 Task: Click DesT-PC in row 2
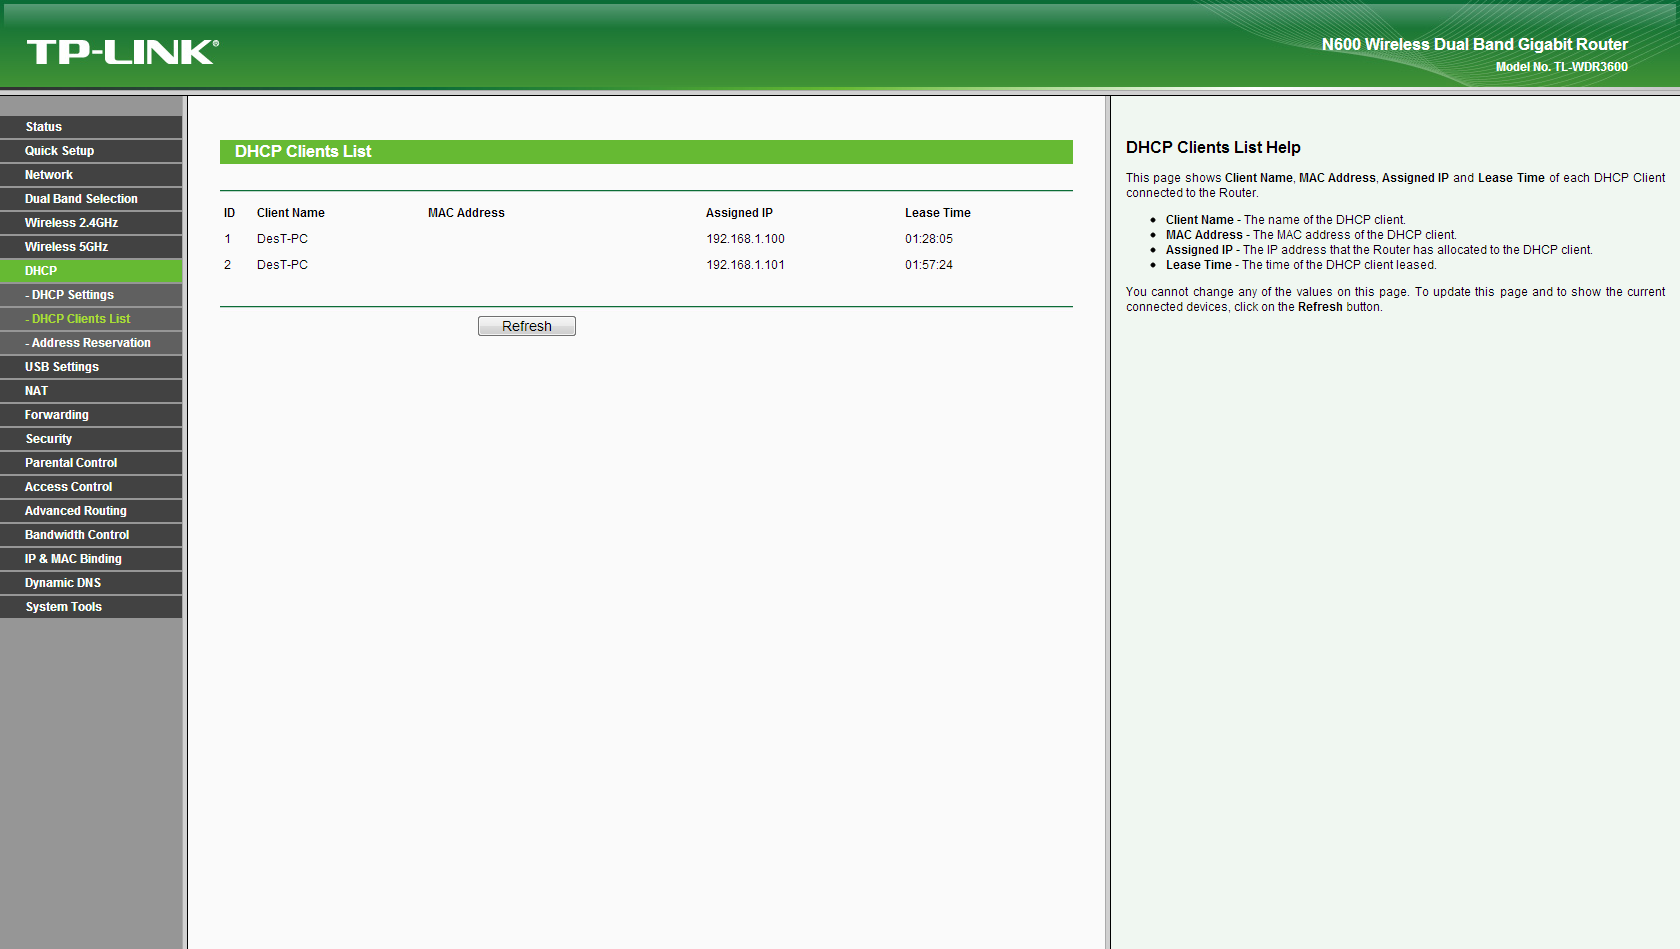pos(282,265)
